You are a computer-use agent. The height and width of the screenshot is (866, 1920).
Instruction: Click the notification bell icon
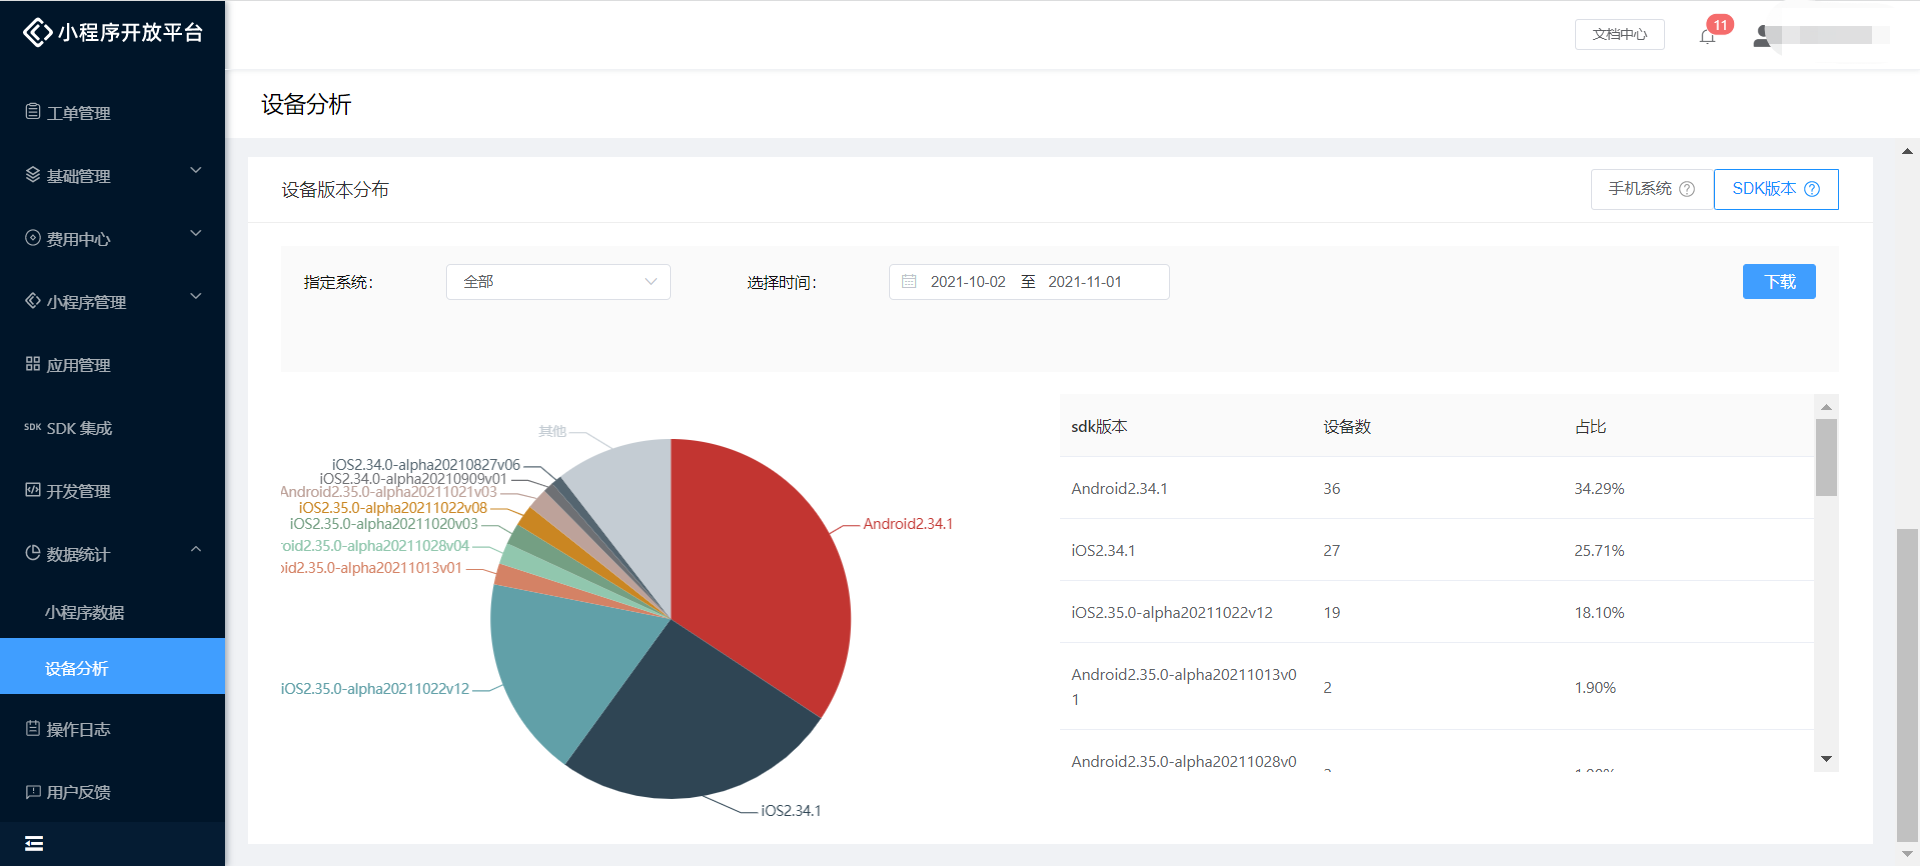[x=1707, y=37]
